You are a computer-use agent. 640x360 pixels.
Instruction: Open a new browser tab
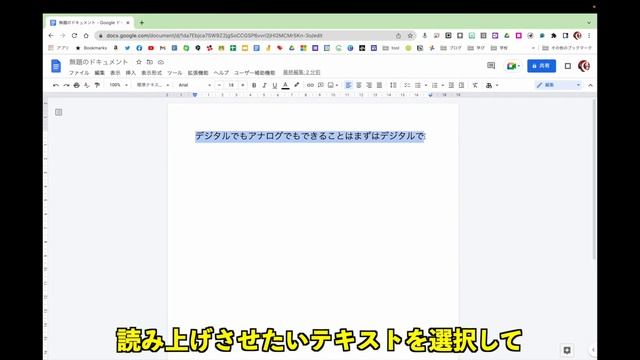coord(142,22)
